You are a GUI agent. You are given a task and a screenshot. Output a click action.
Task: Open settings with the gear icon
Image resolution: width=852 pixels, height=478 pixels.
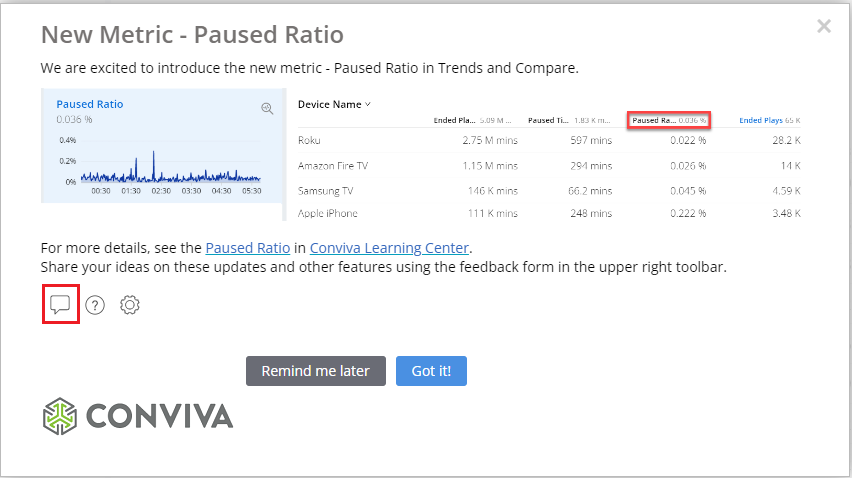point(129,305)
